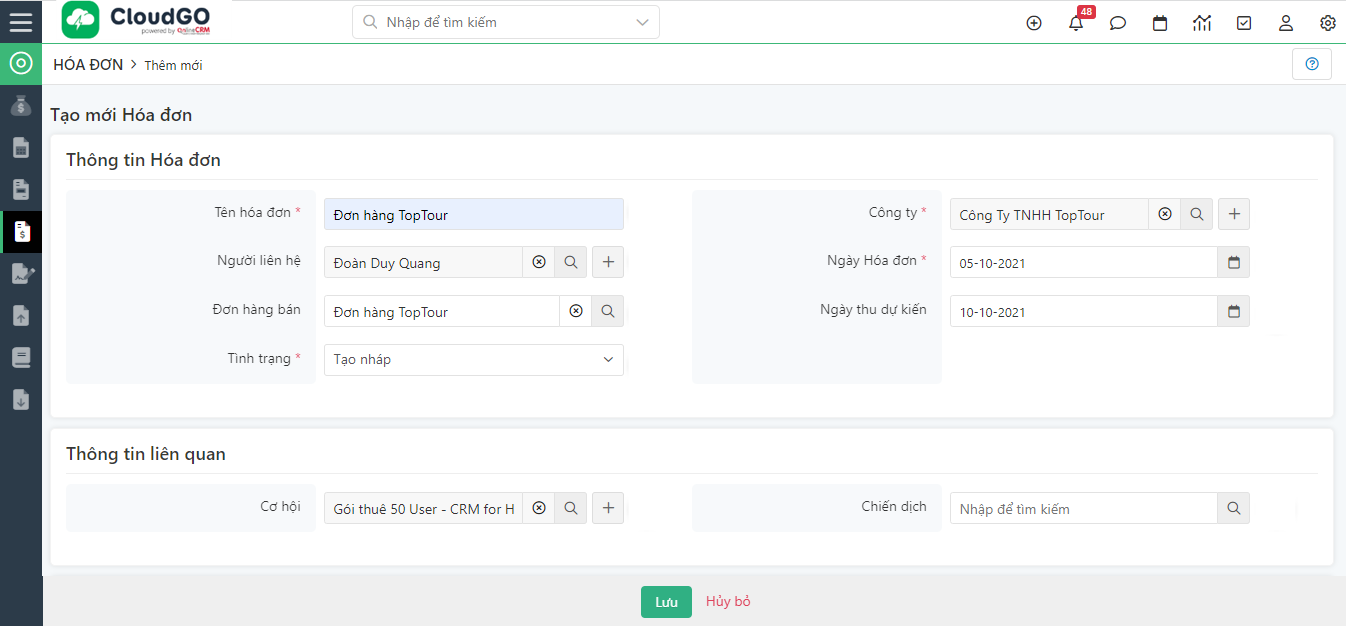Open date picker for Ngày thu dự kiến
The width and height of the screenshot is (1346, 626).
pyautogui.click(x=1233, y=311)
